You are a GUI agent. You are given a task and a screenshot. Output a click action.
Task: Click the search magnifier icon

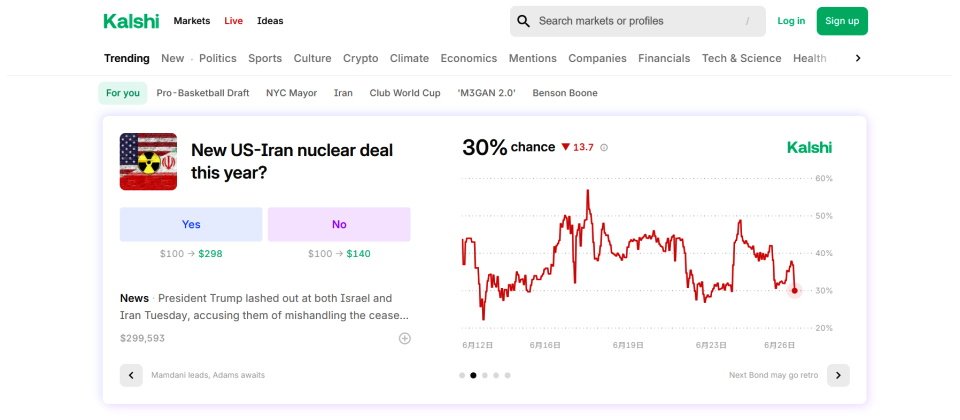(x=523, y=21)
